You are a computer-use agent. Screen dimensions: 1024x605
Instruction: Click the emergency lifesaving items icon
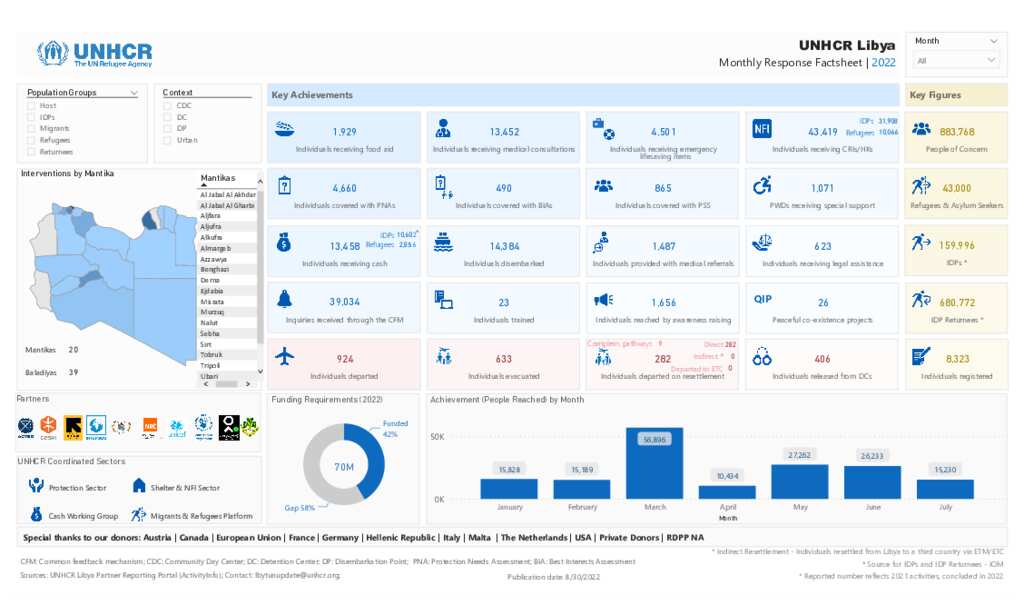(x=603, y=129)
